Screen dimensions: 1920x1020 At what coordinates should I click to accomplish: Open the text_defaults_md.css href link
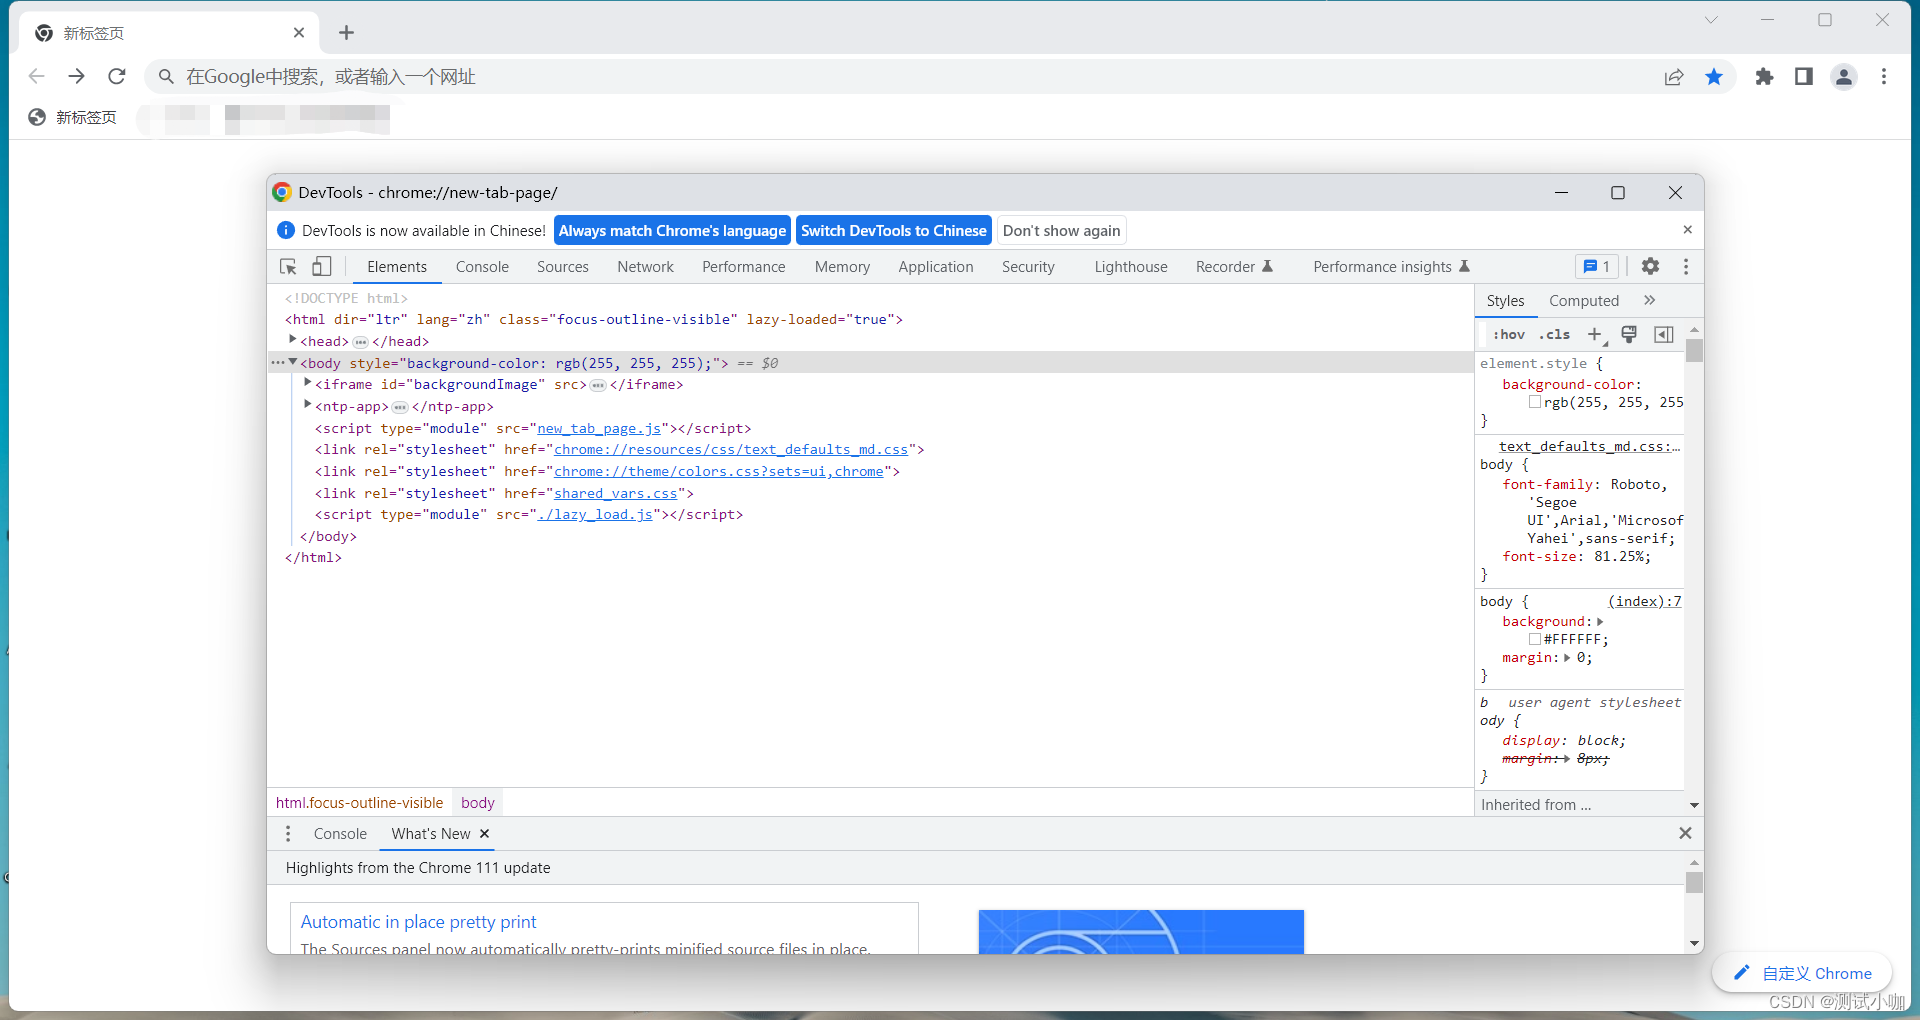click(731, 450)
